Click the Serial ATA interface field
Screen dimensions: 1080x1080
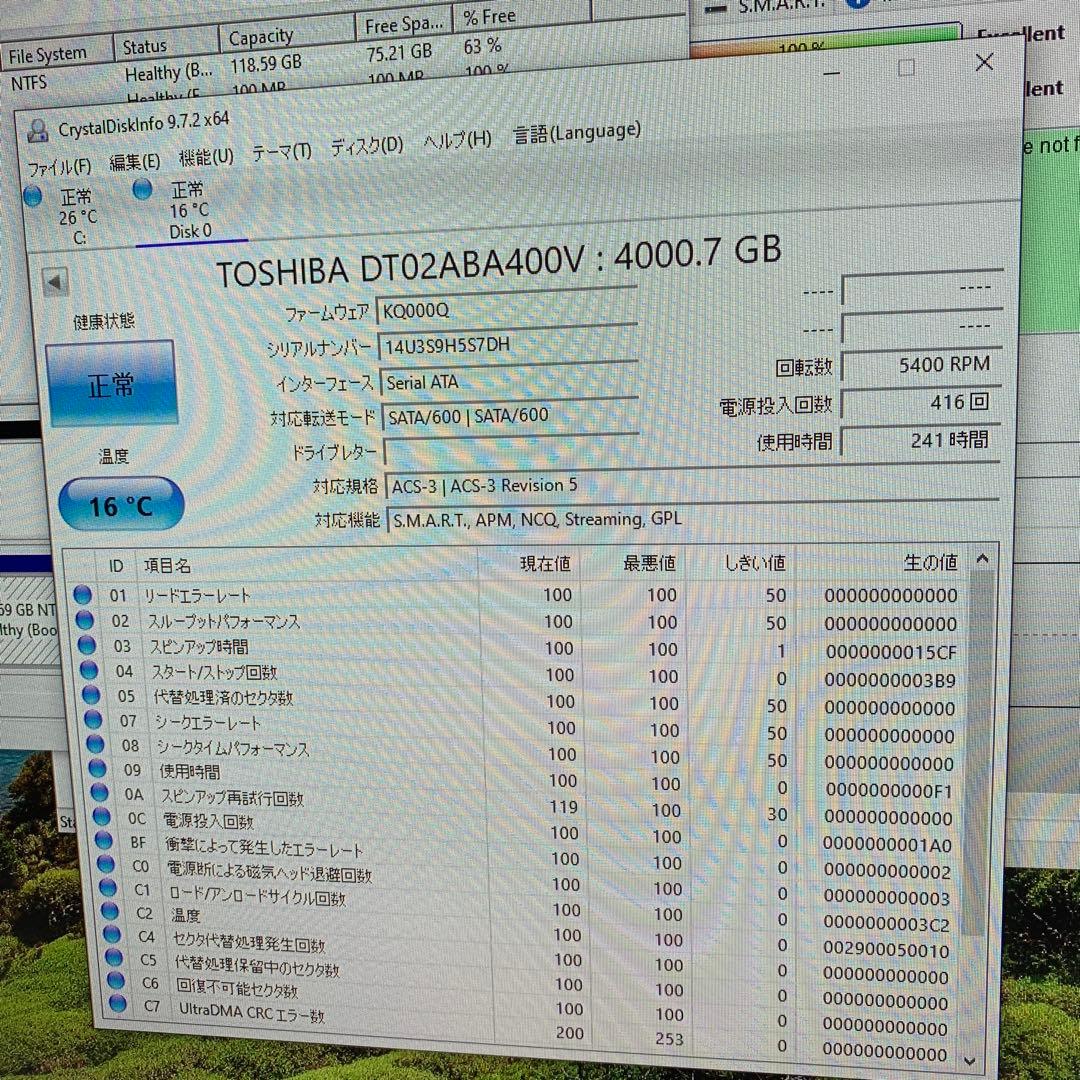pos(509,380)
